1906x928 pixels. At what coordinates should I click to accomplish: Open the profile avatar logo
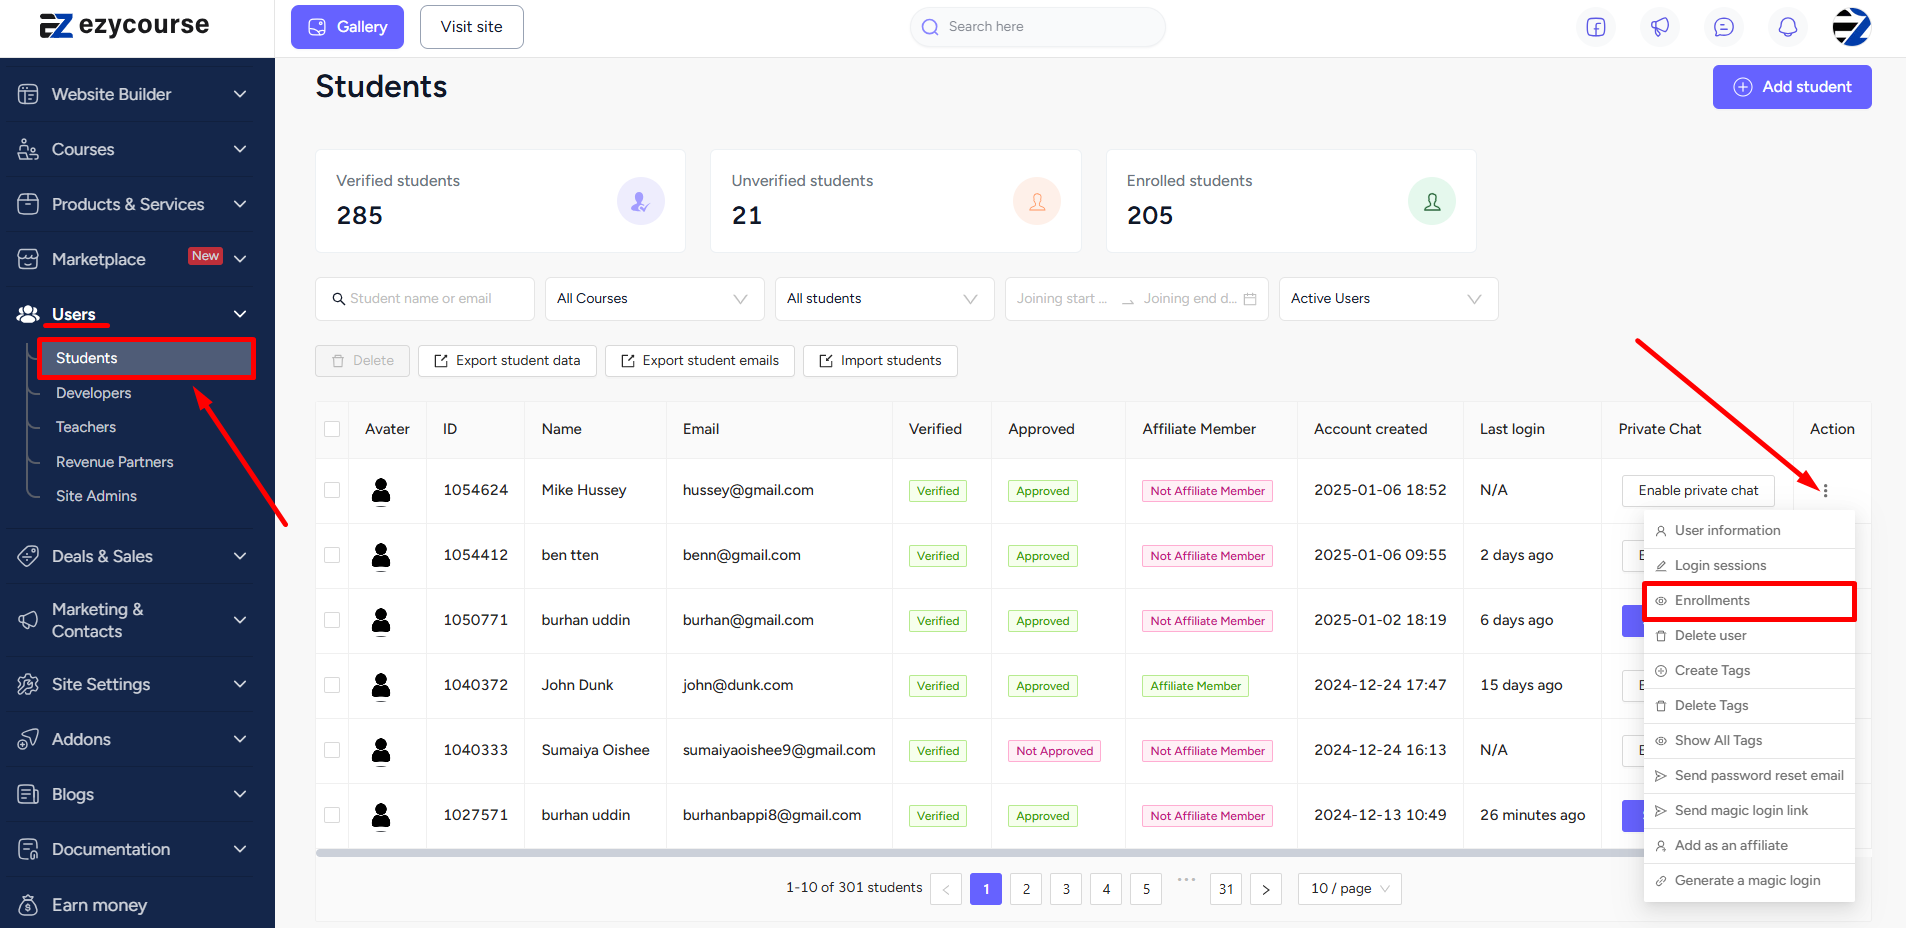pyautogui.click(x=1851, y=27)
